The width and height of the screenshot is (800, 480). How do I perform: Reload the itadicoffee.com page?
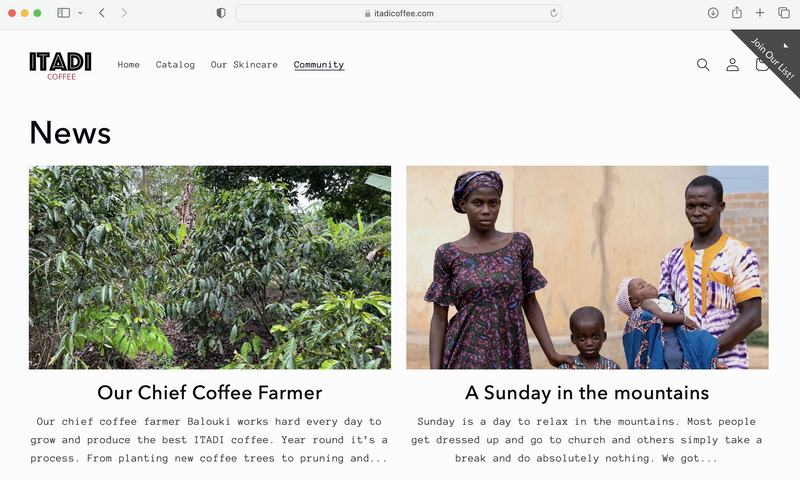(553, 13)
